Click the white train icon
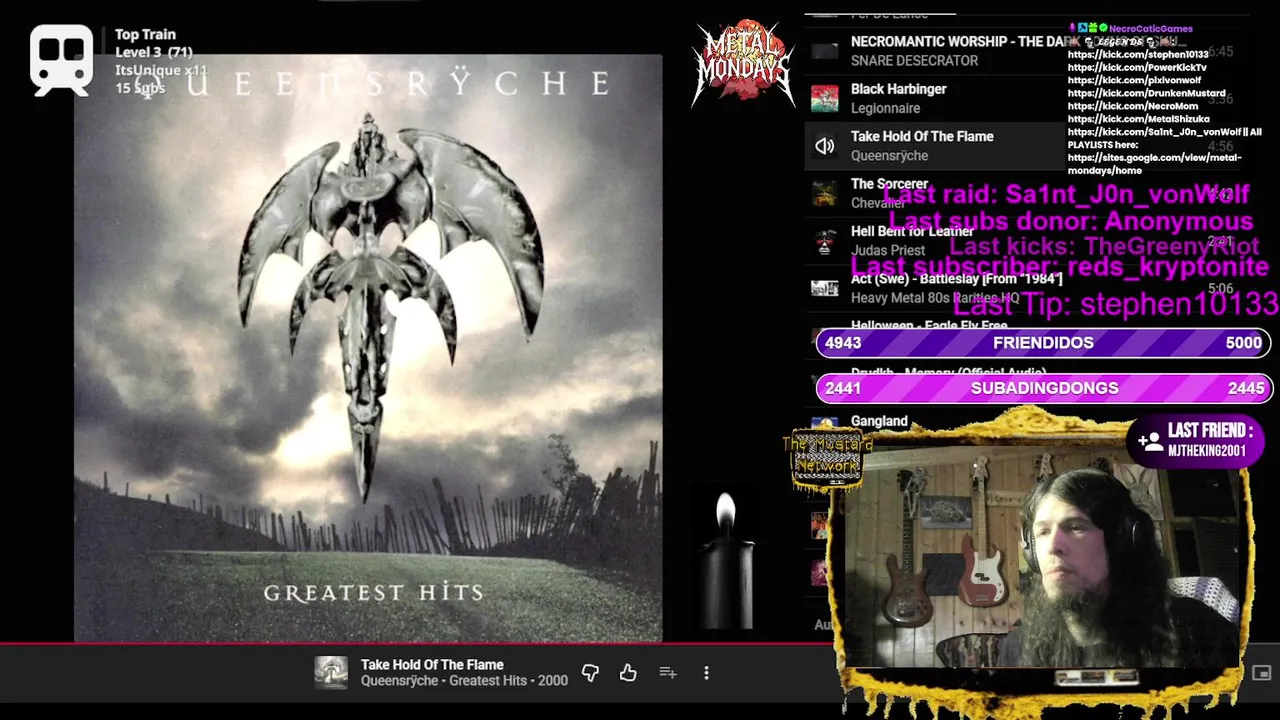1280x720 pixels. click(61, 60)
